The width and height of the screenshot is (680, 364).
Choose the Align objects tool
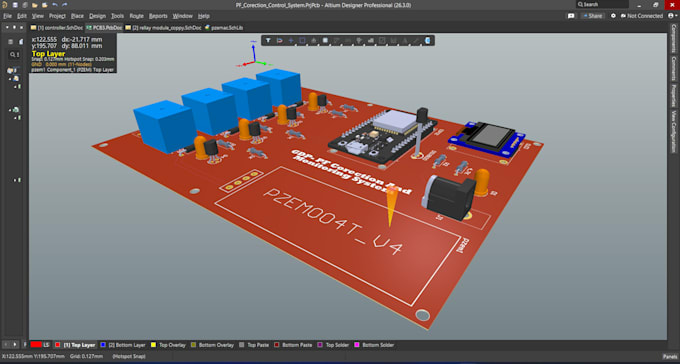tap(314, 40)
